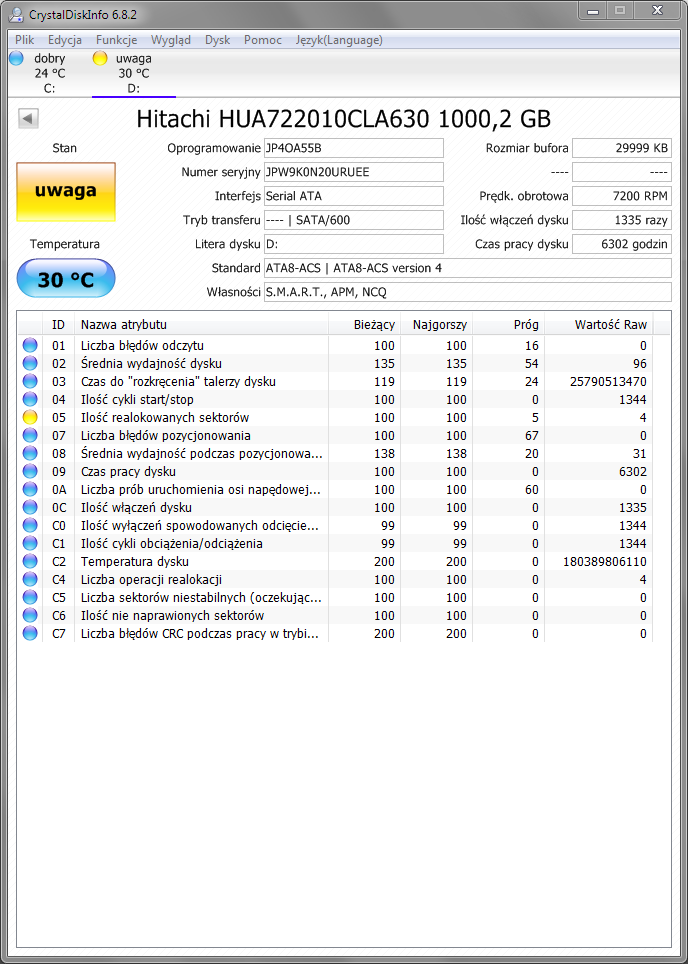Click the Standard field ATA8-ACS

click(467, 268)
